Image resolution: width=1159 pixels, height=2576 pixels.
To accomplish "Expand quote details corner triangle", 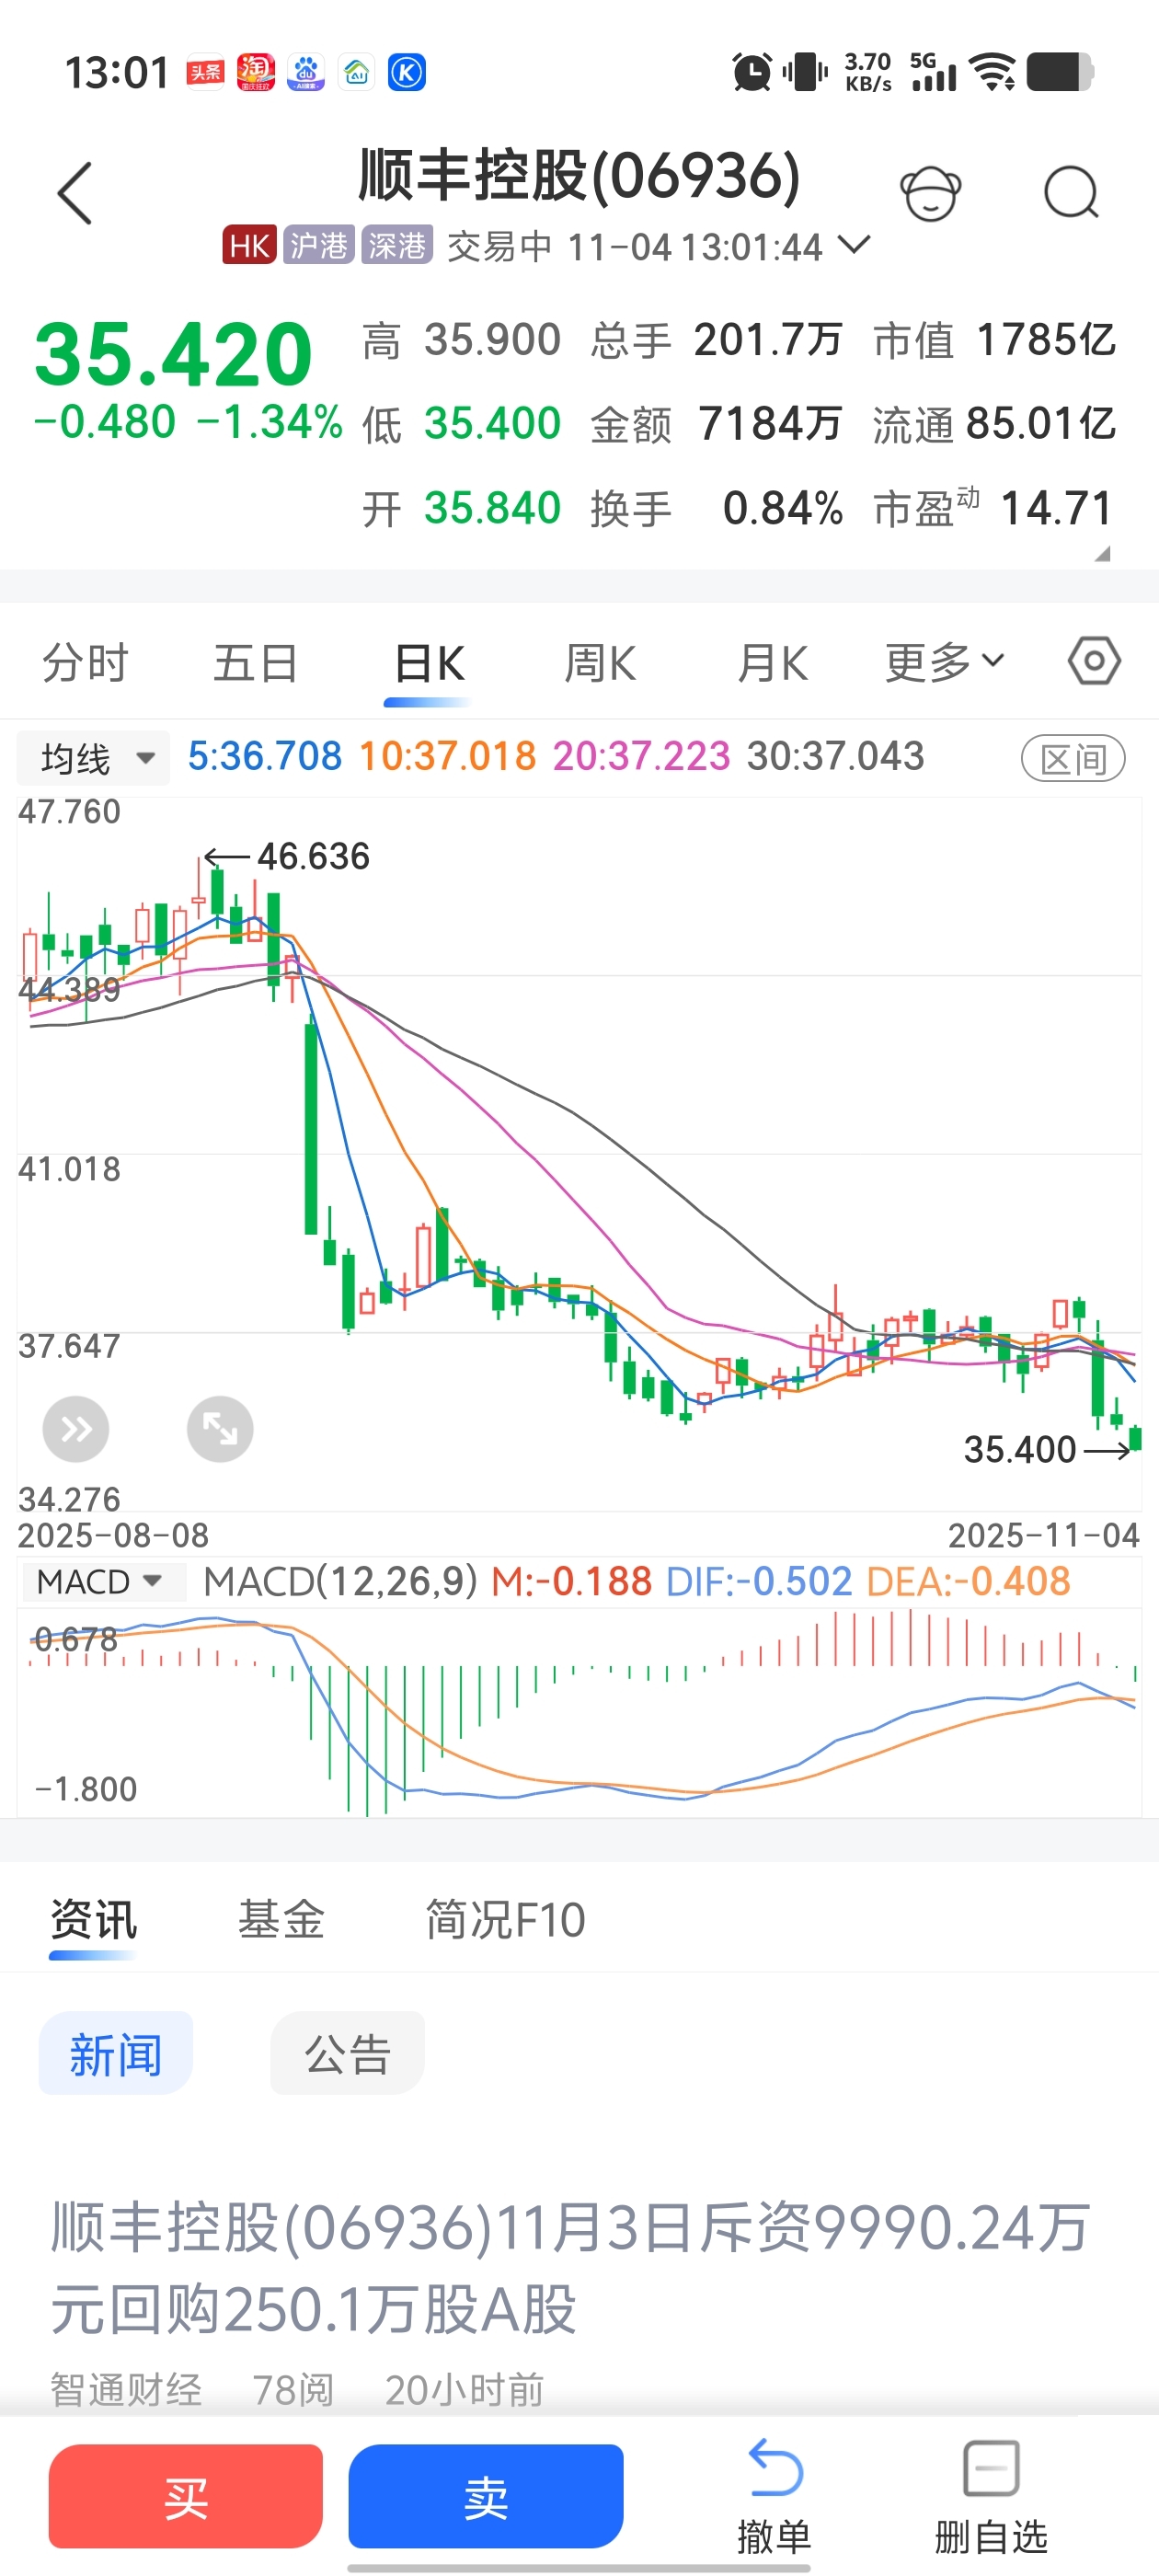I will [x=1102, y=553].
